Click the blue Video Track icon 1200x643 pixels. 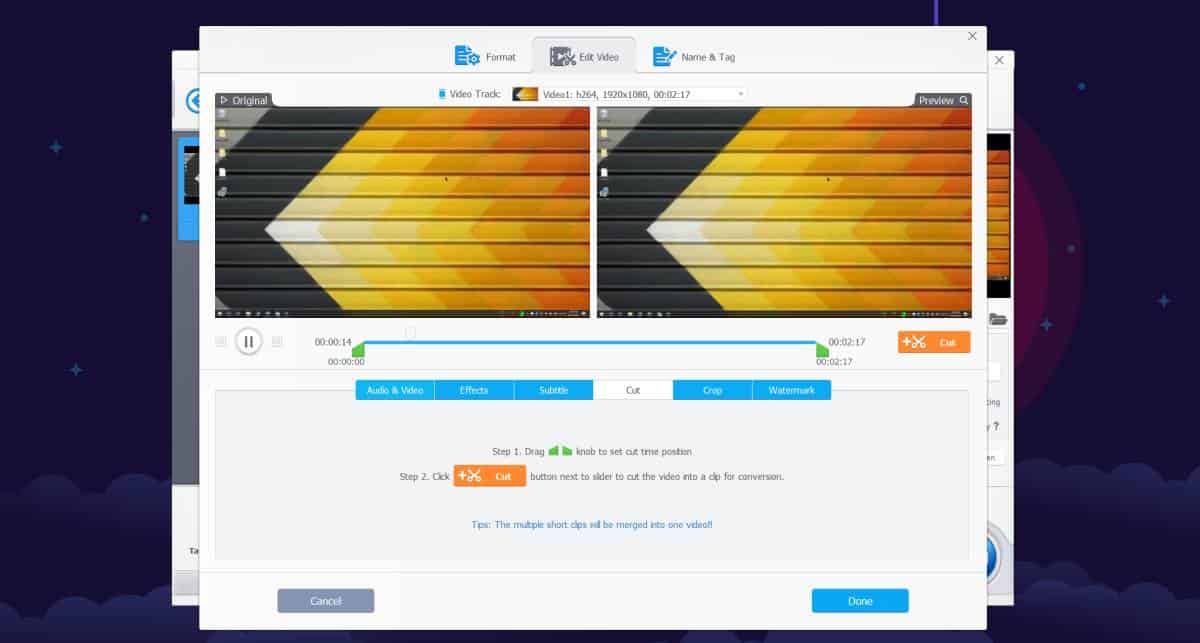442,94
